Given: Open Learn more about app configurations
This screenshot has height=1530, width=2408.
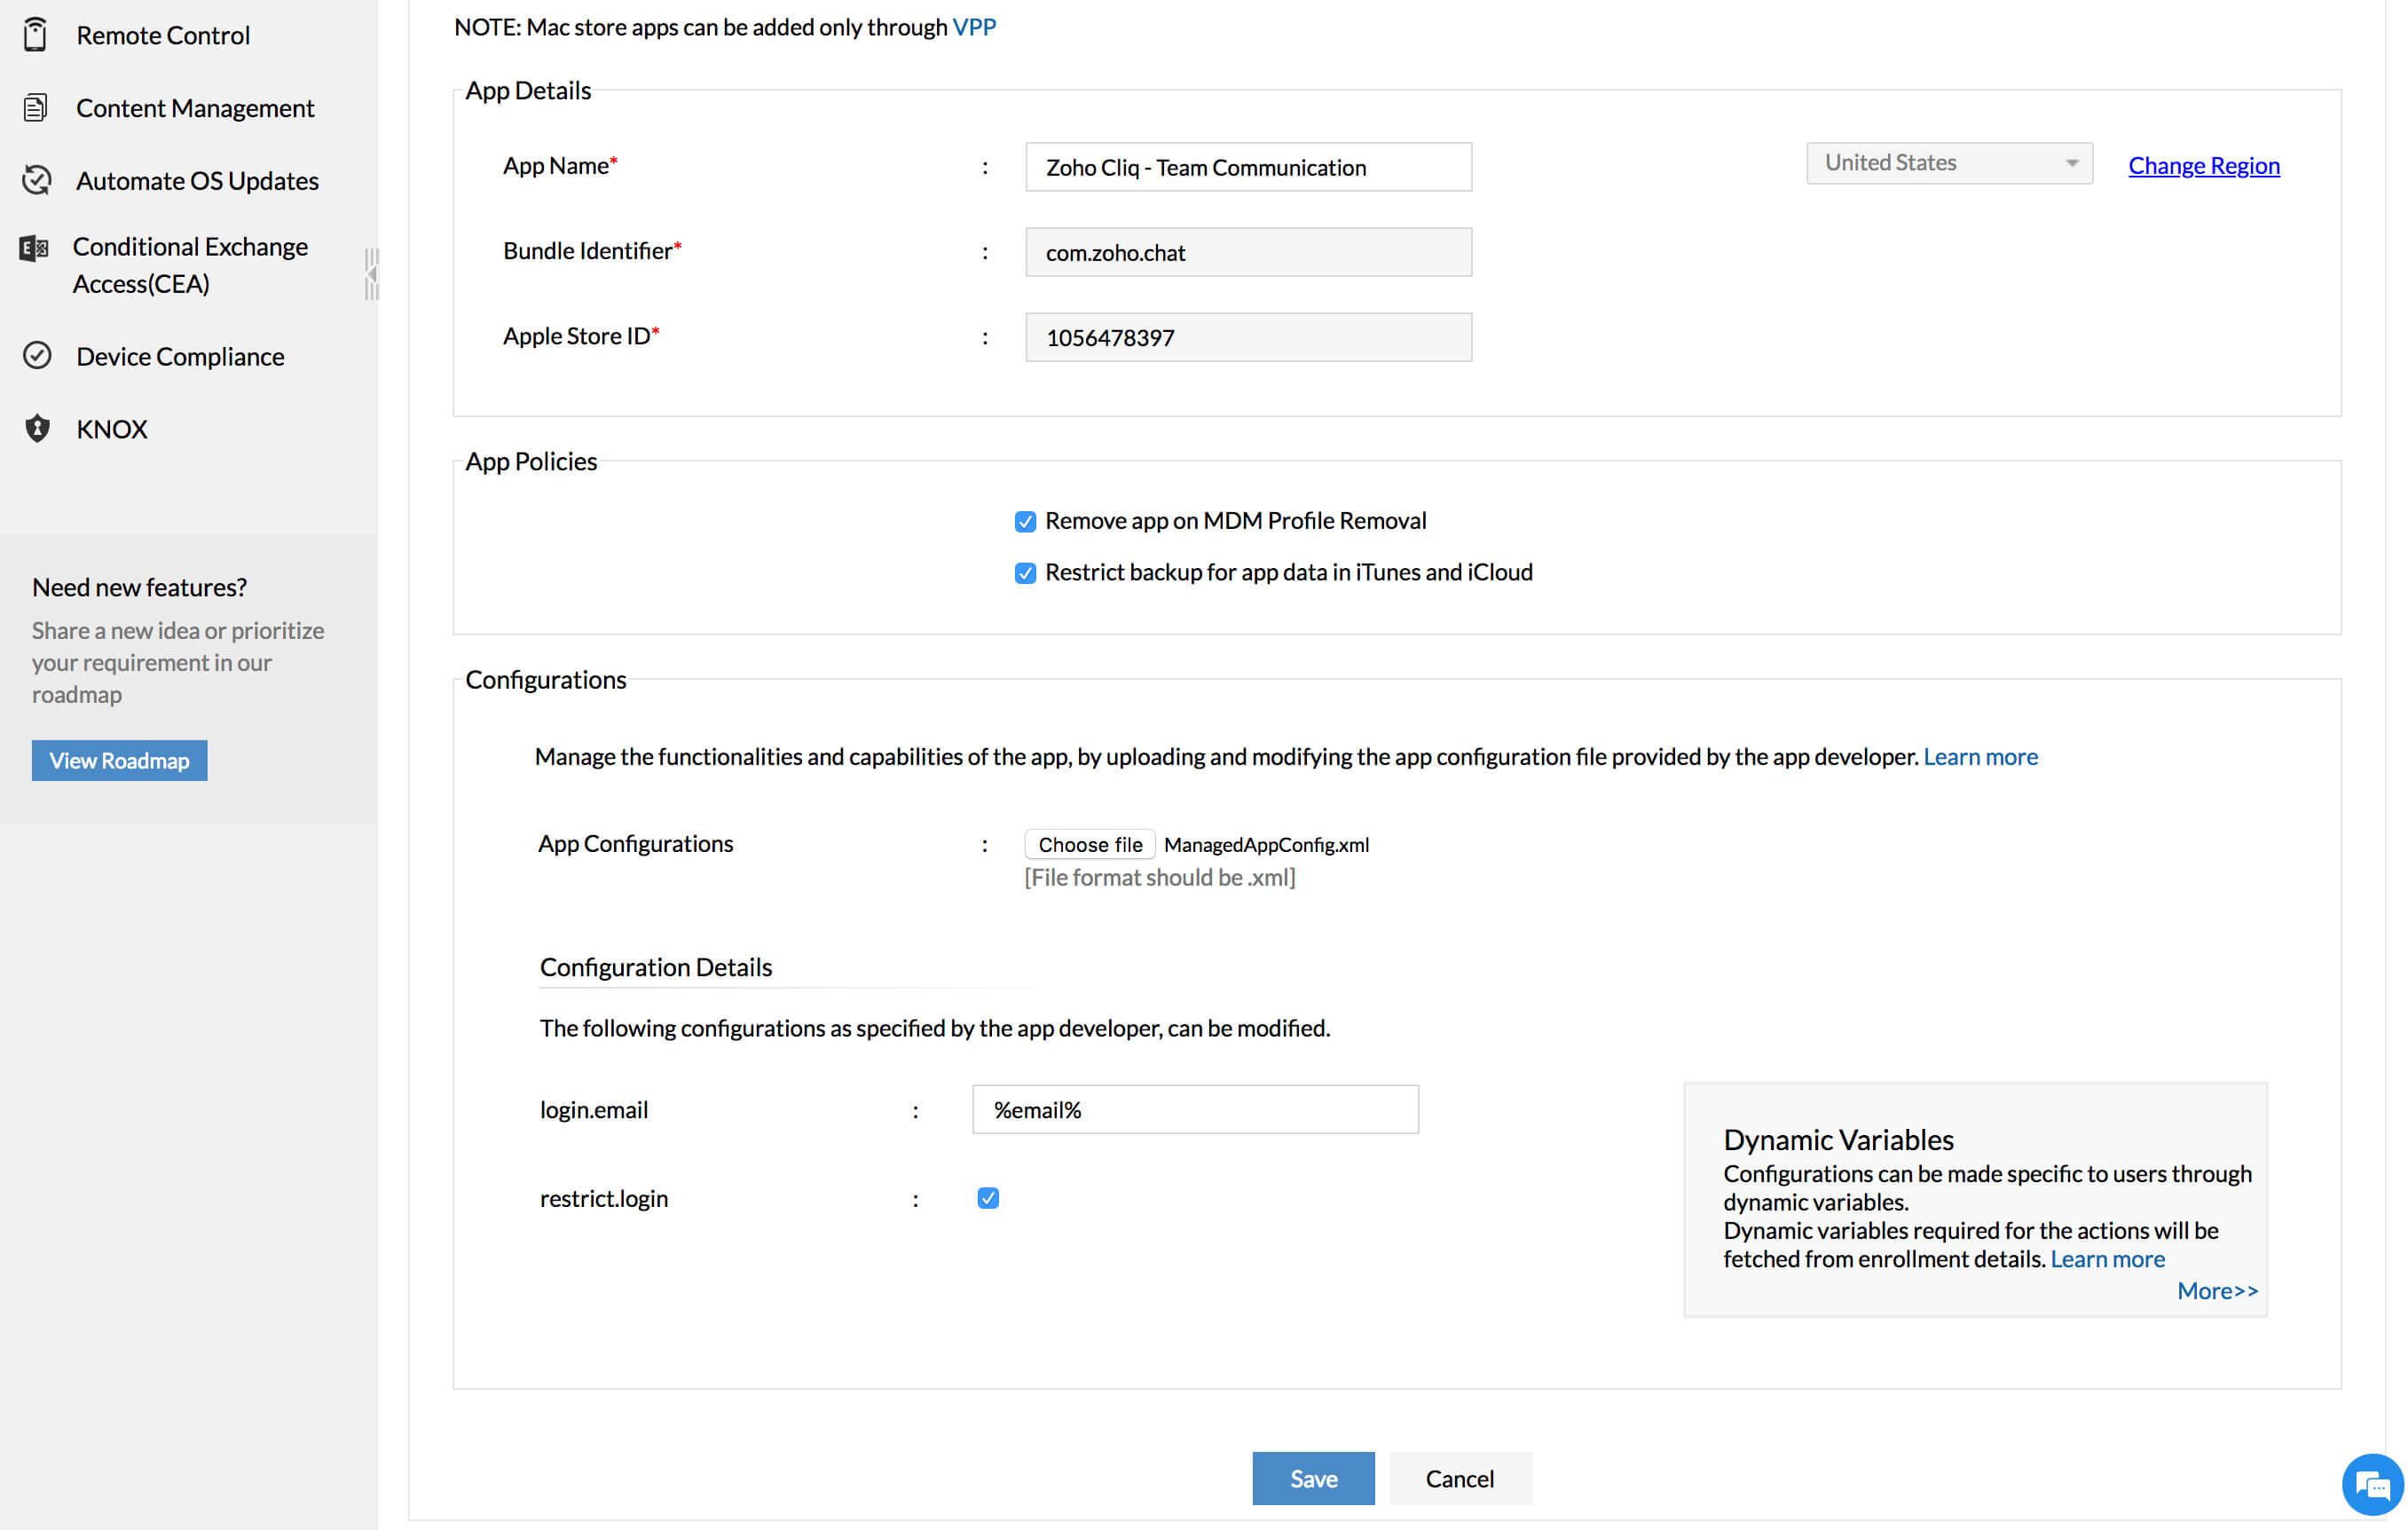Looking at the screenshot, I should click(1980, 756).
